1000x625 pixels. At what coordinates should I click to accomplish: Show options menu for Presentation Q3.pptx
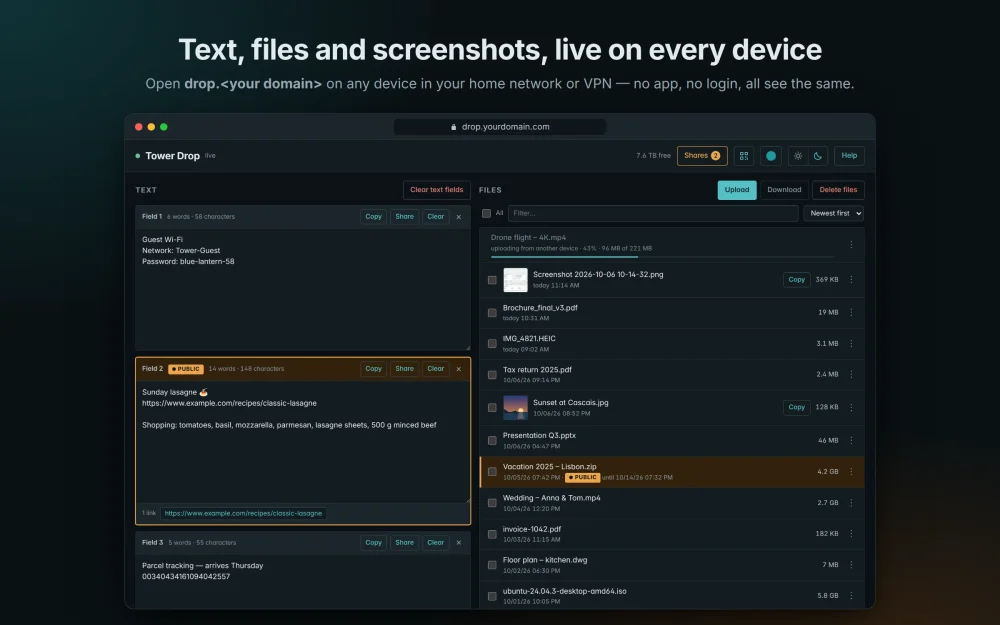pos(851,440)
